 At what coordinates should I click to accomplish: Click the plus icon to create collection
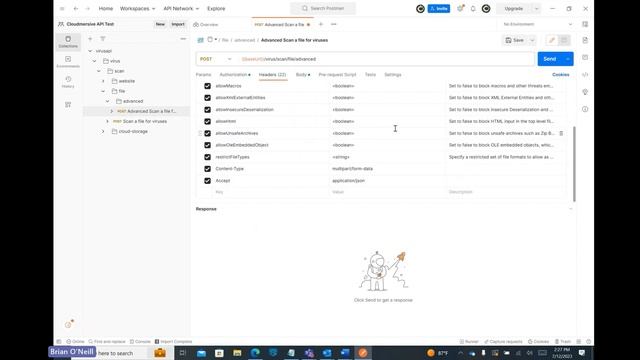pos(90,39)
